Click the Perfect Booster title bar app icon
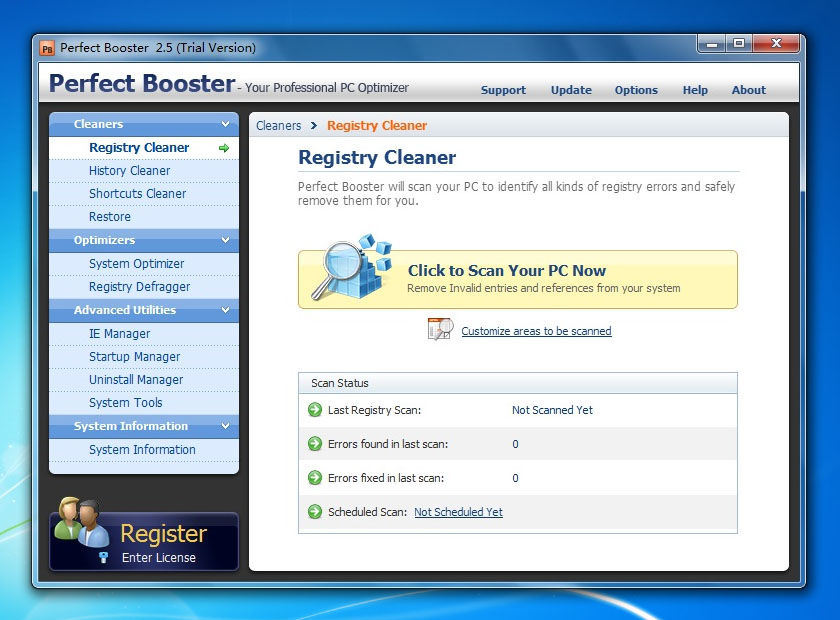The width and height of the screenshot is (840, 620). point(47,48)
